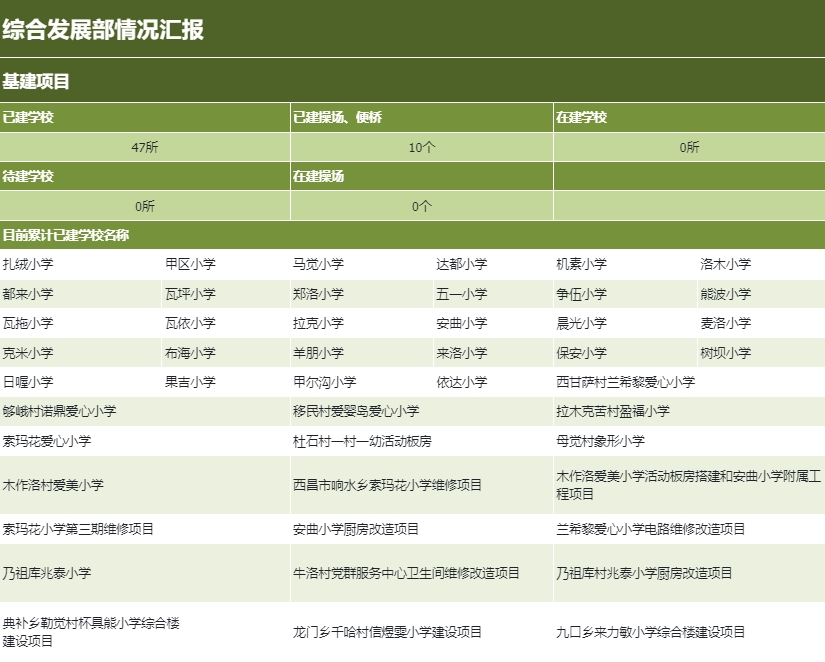Viewport: 825px width, 662px height.
Task: Select the 乃祖库兆泰小学 cell
Action: coord(145,573)
